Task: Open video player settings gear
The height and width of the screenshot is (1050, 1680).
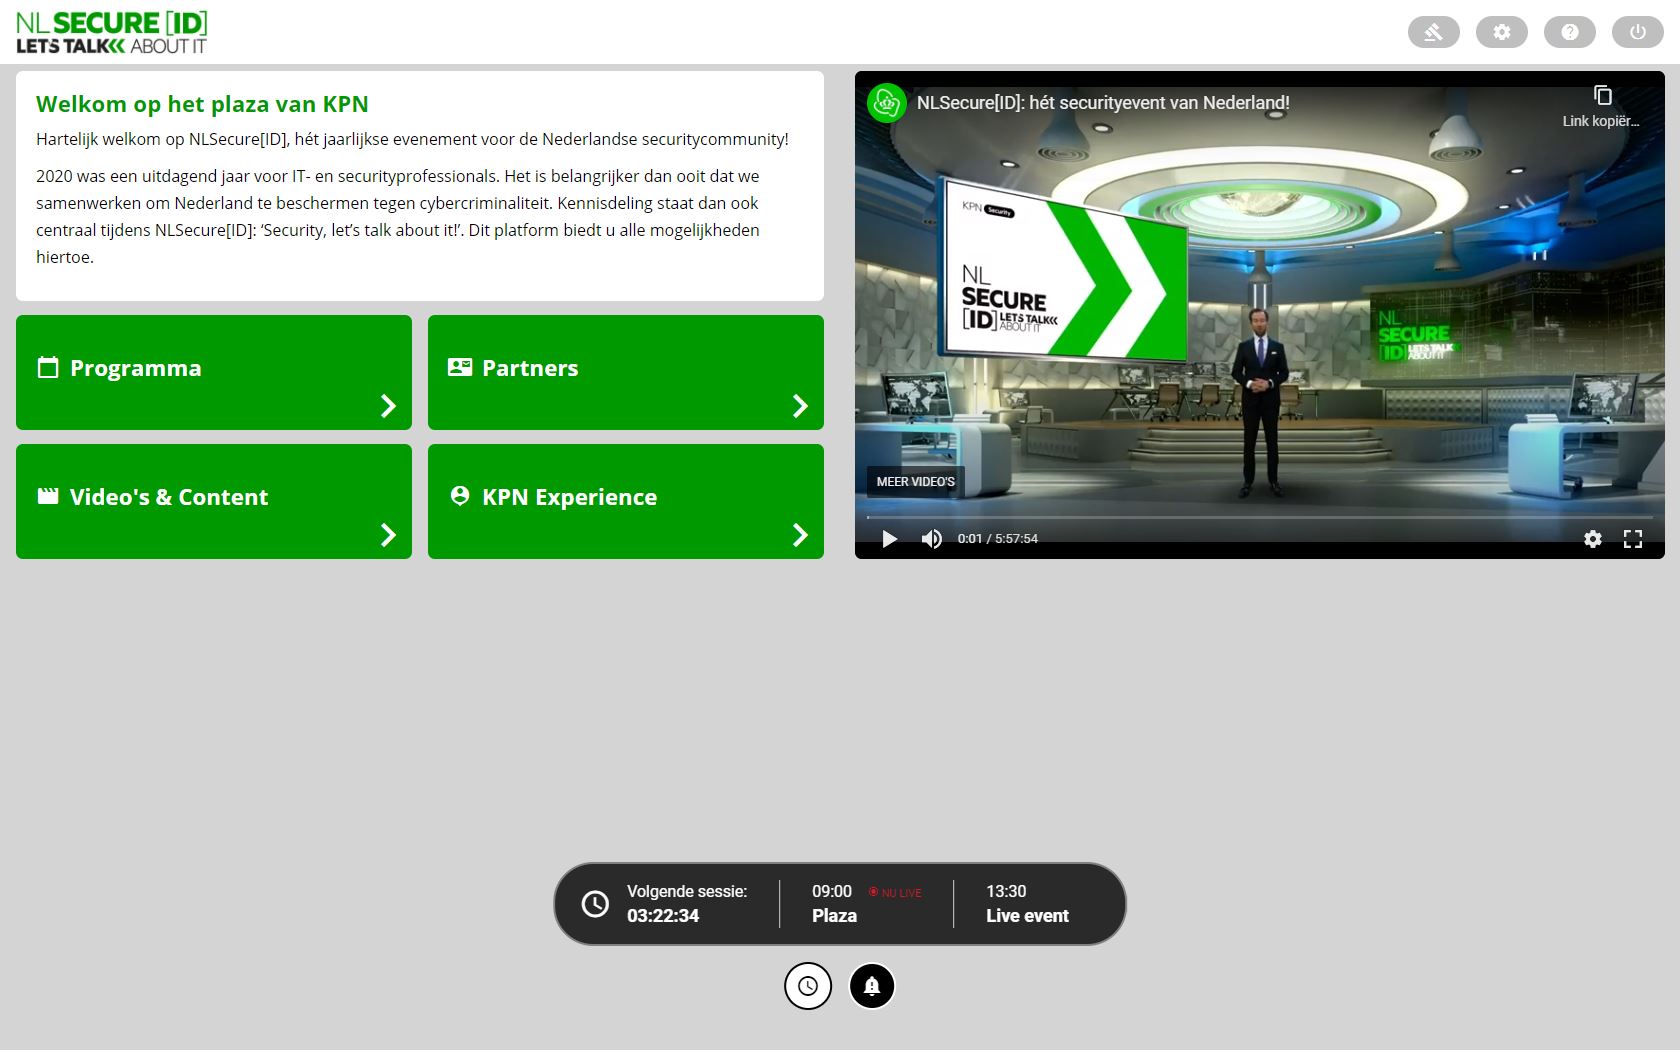Action: click(x=1593, y=539)
